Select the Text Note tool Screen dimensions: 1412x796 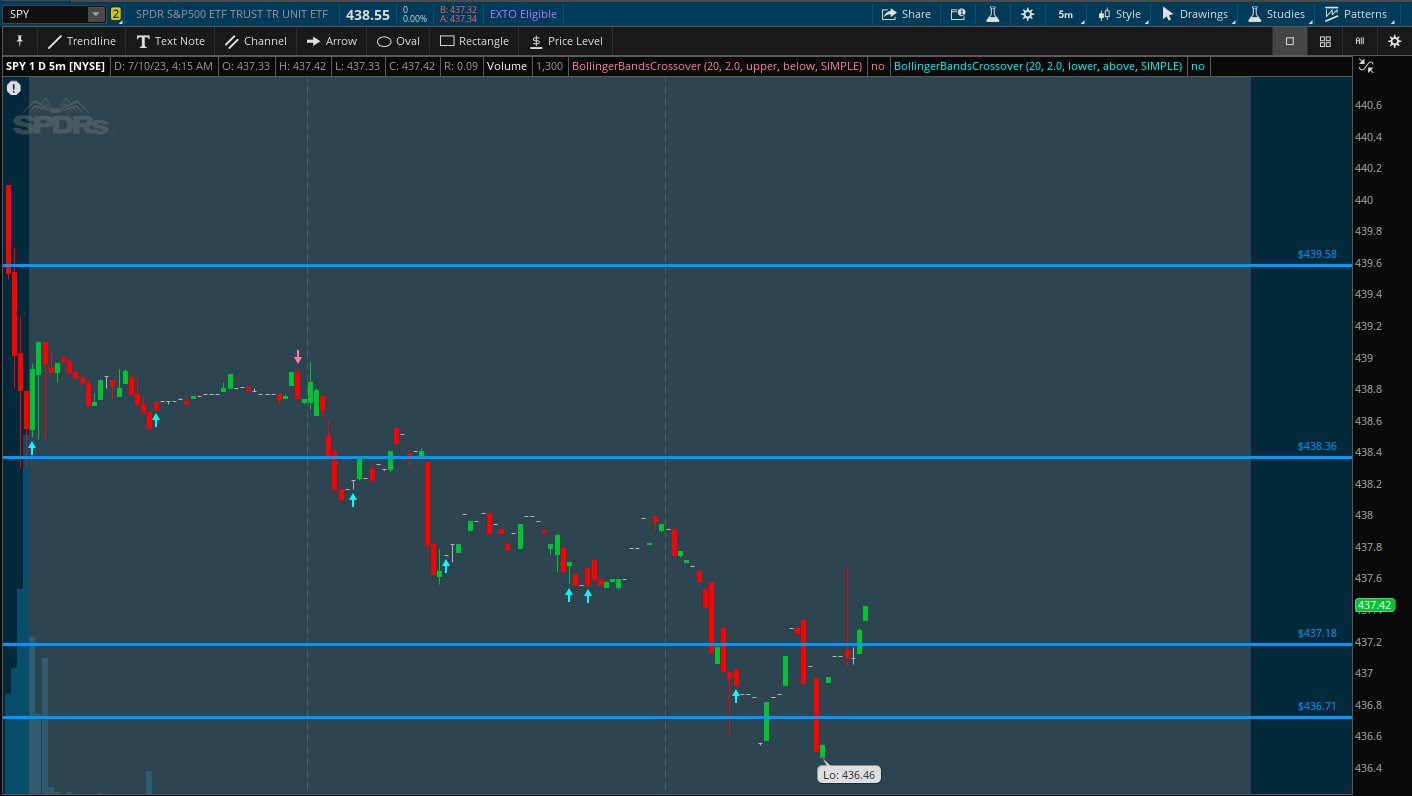pyautogui.click(x=170, y=41)
